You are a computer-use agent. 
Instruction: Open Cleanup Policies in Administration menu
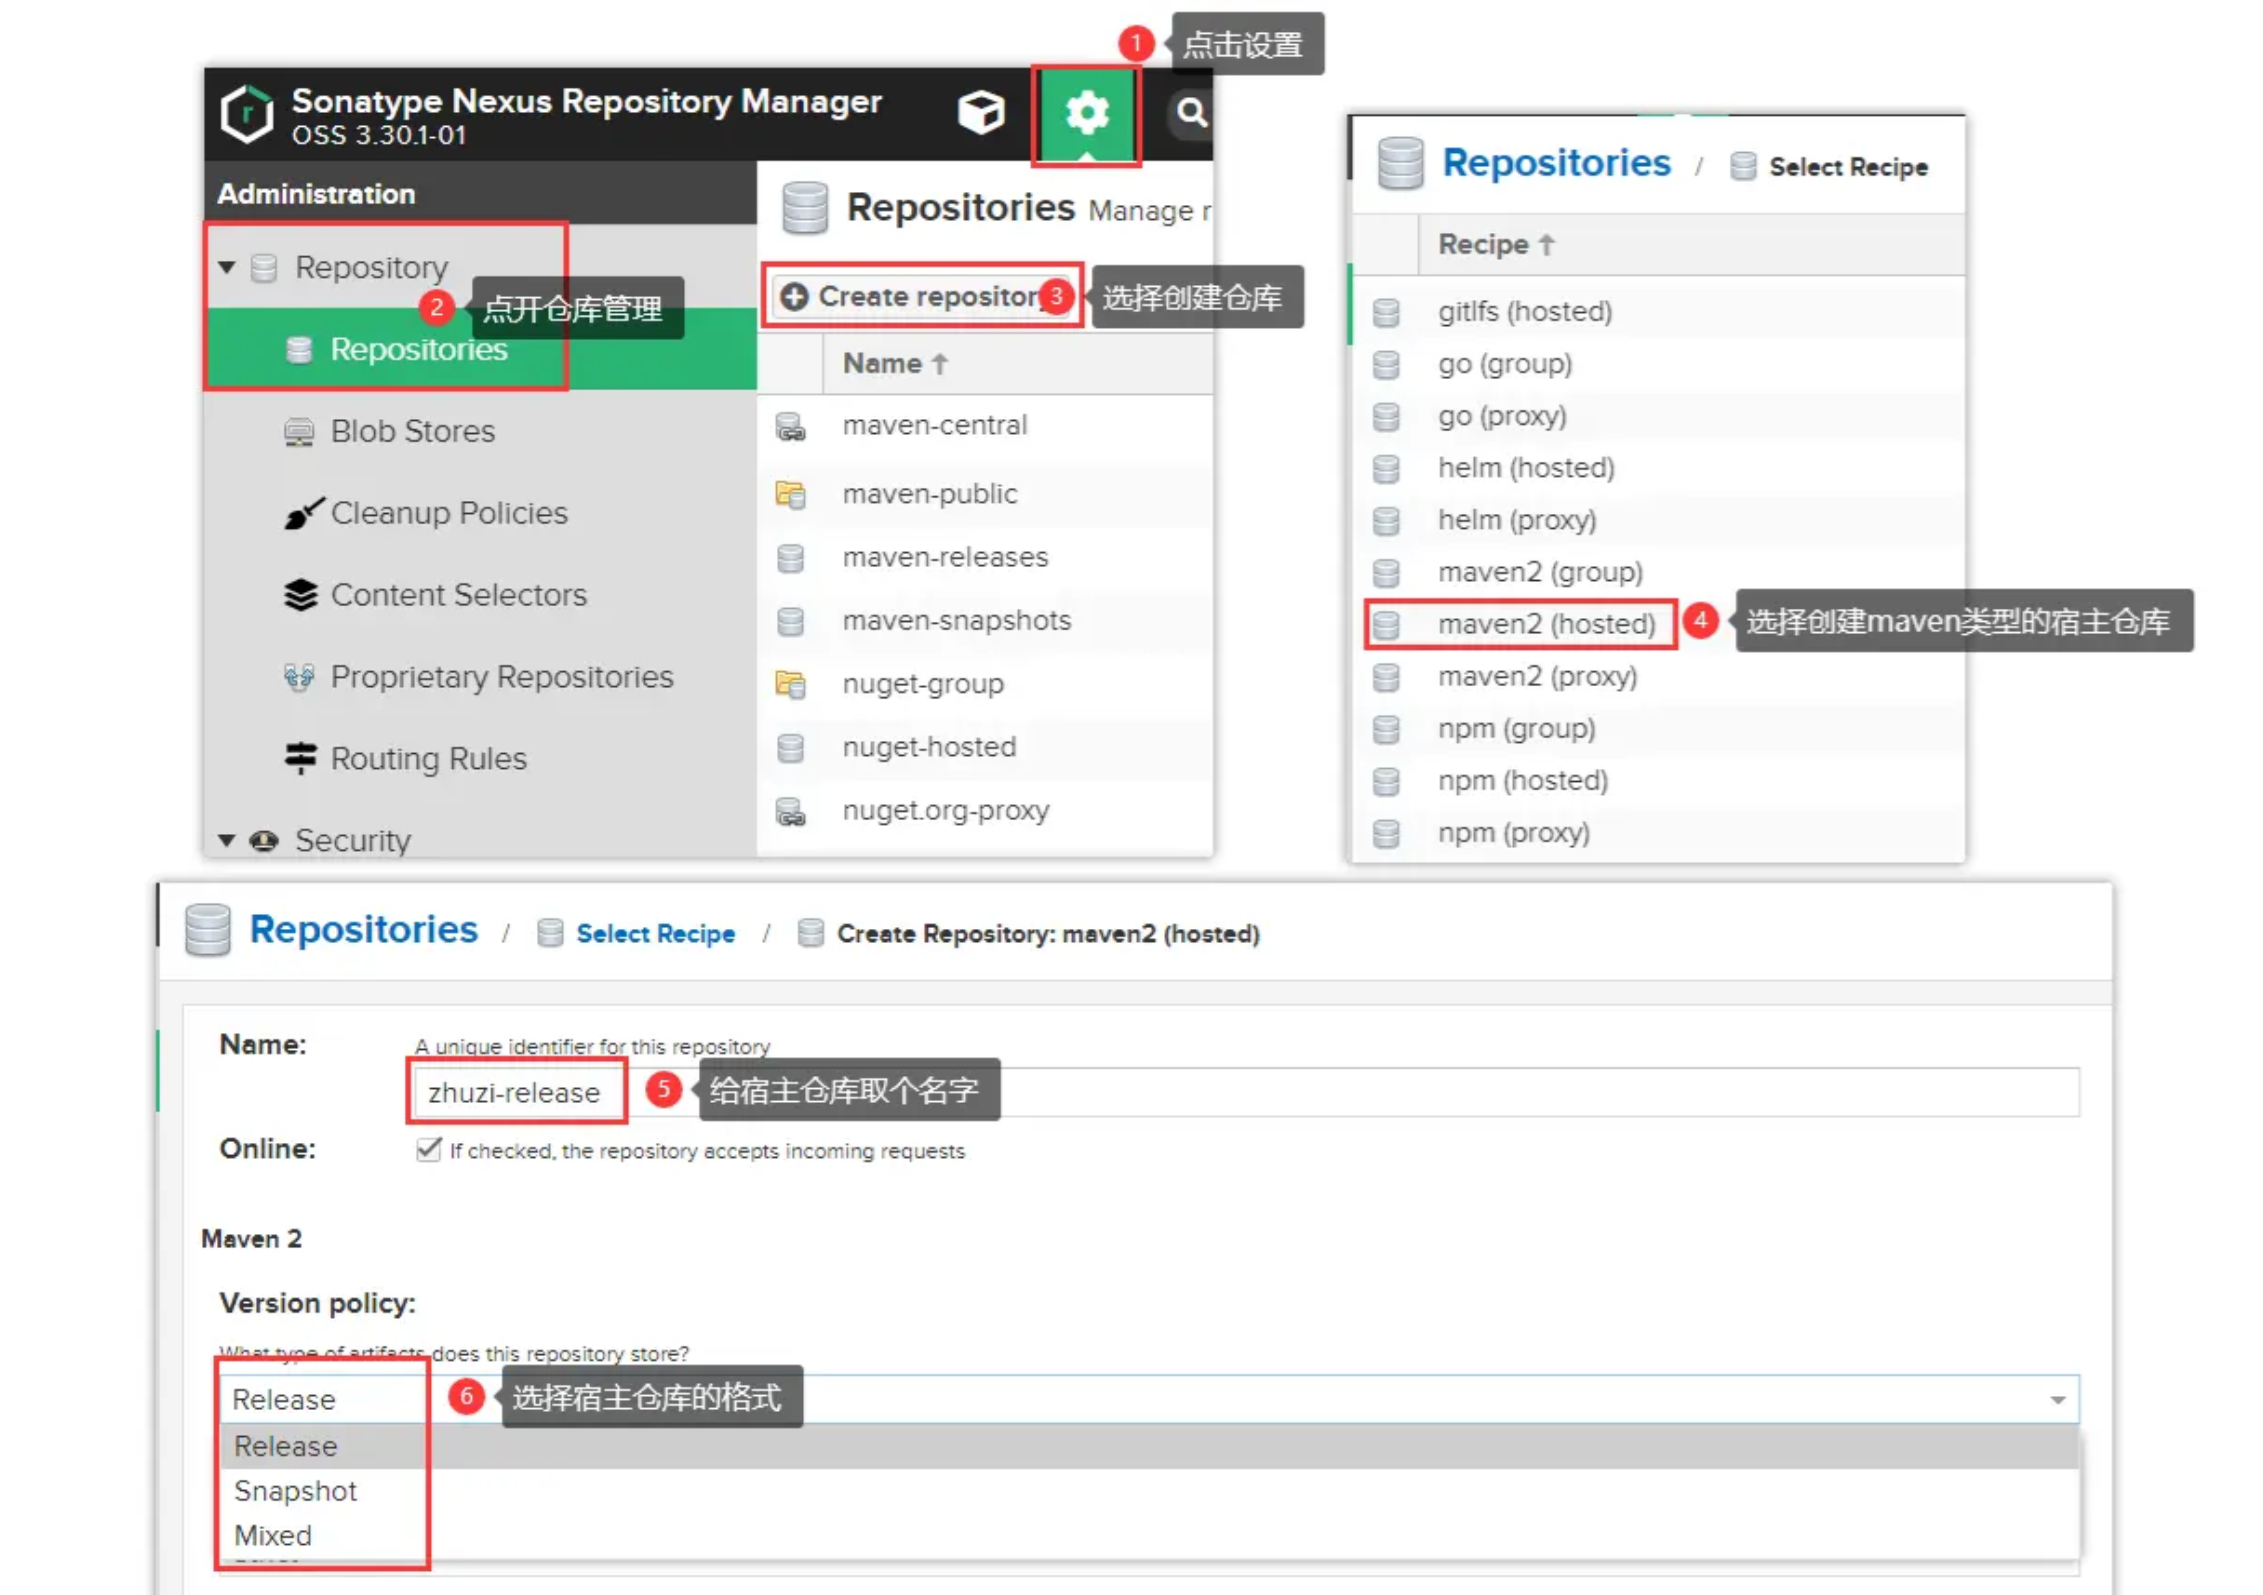(481, 513)
